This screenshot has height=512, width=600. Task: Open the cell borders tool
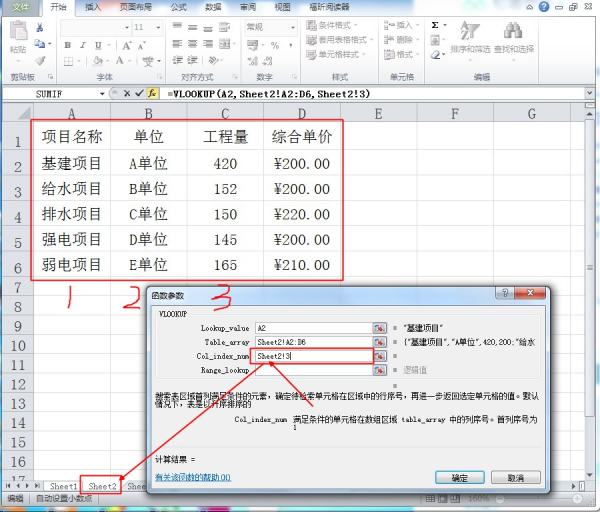click(x=68, y=61)
